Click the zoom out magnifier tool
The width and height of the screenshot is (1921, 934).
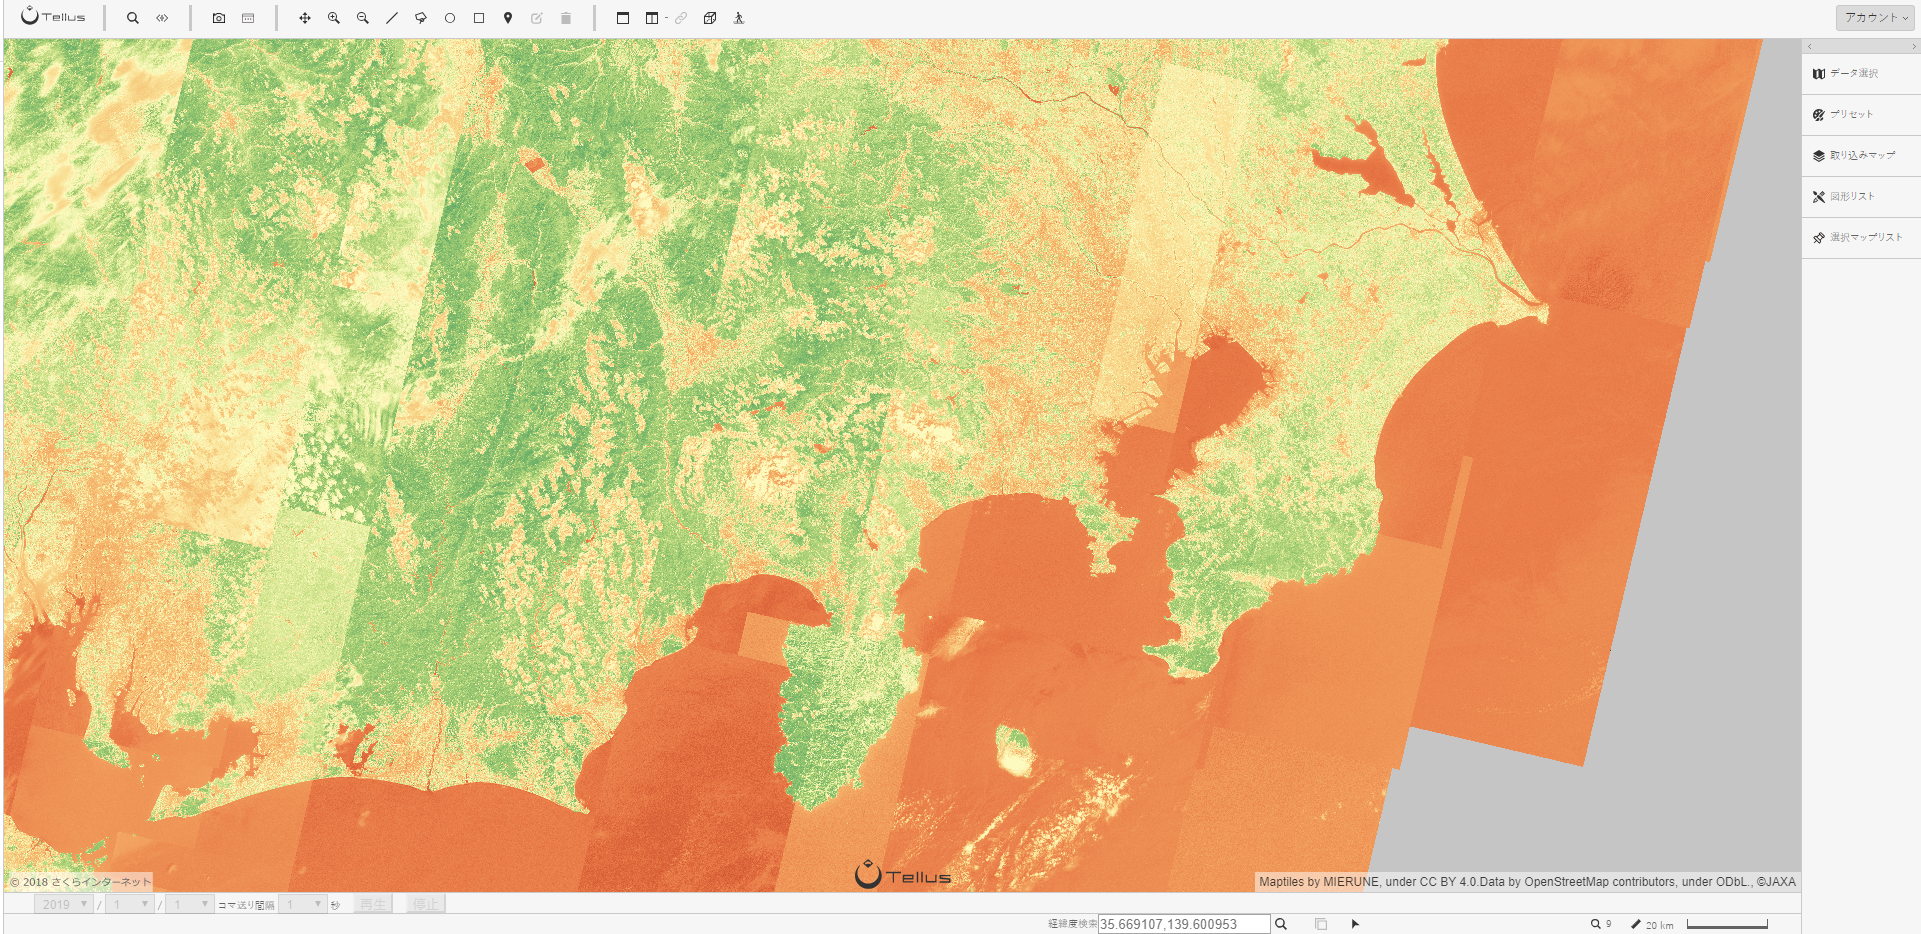(363, 18)
